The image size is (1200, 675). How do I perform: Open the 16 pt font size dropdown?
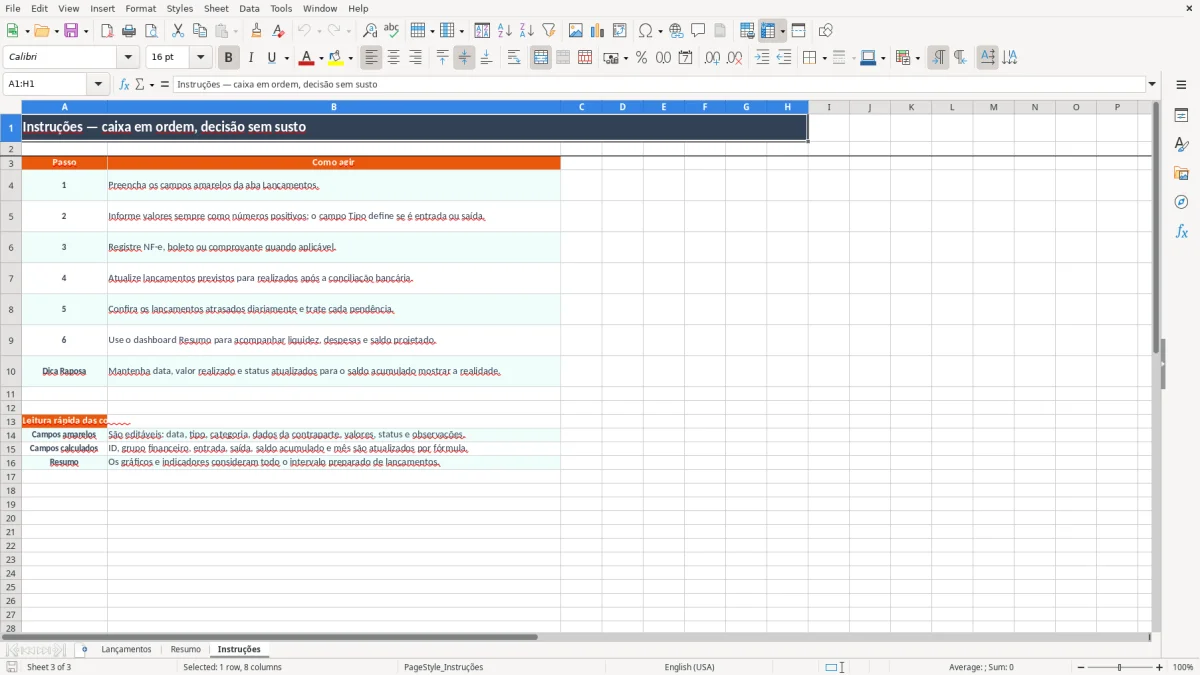point(200,58)
